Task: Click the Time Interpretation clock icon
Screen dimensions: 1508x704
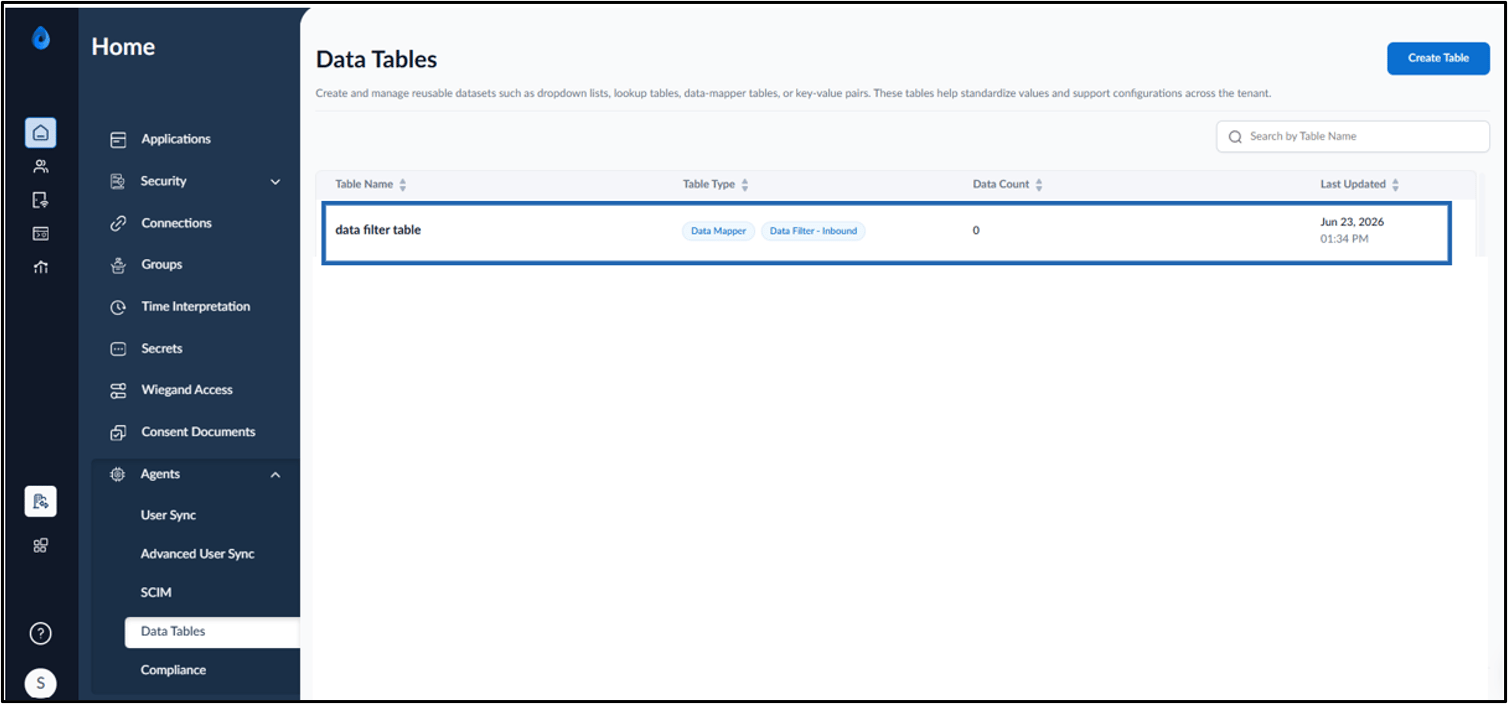Action: [118, 307]
